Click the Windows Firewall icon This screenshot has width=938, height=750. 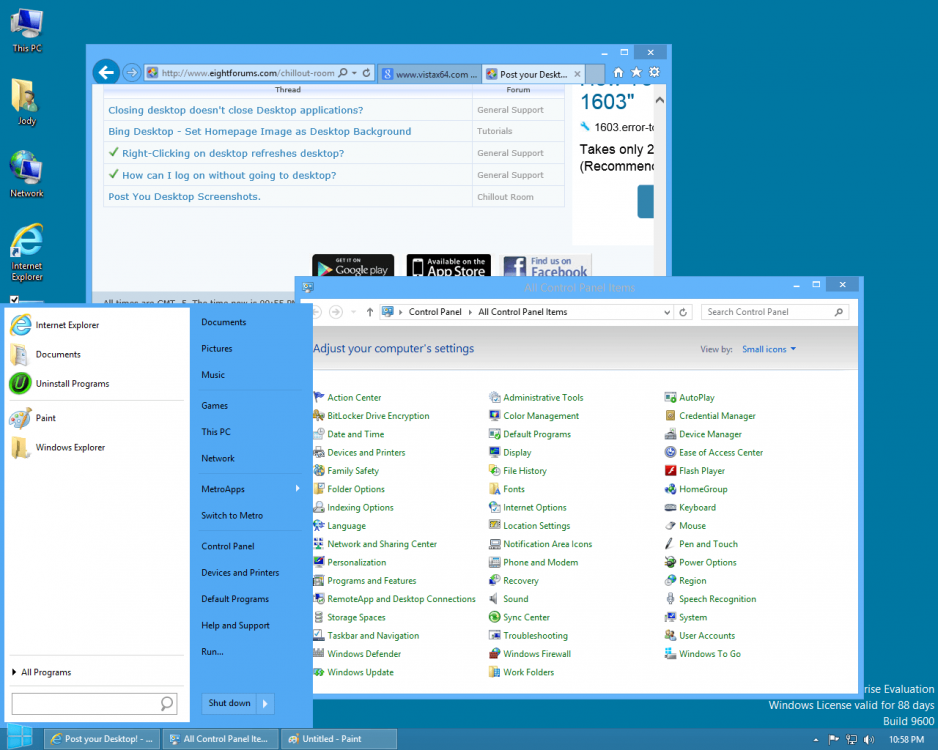pos(495,654)
